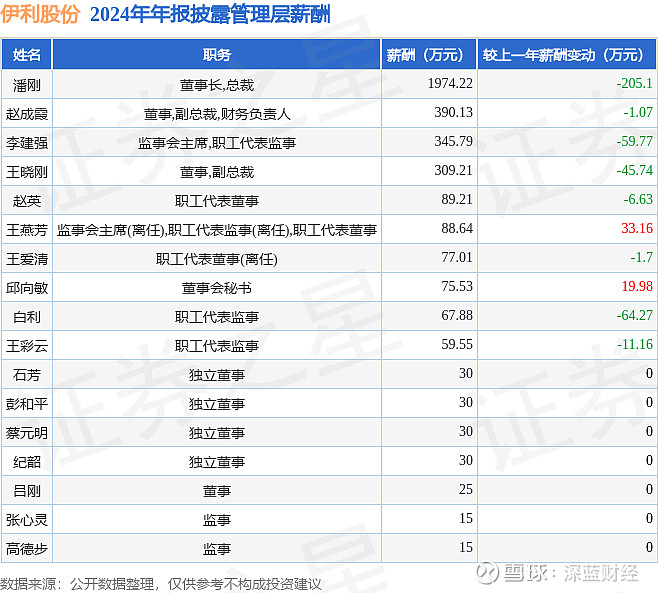Click the position 董事,副总裁,财务负责人
This screenshot has width=658, height=593.
(217, 114)
